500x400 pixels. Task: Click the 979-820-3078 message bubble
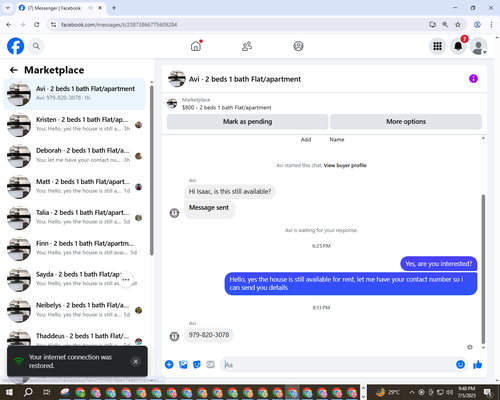[x=209, y=335]
